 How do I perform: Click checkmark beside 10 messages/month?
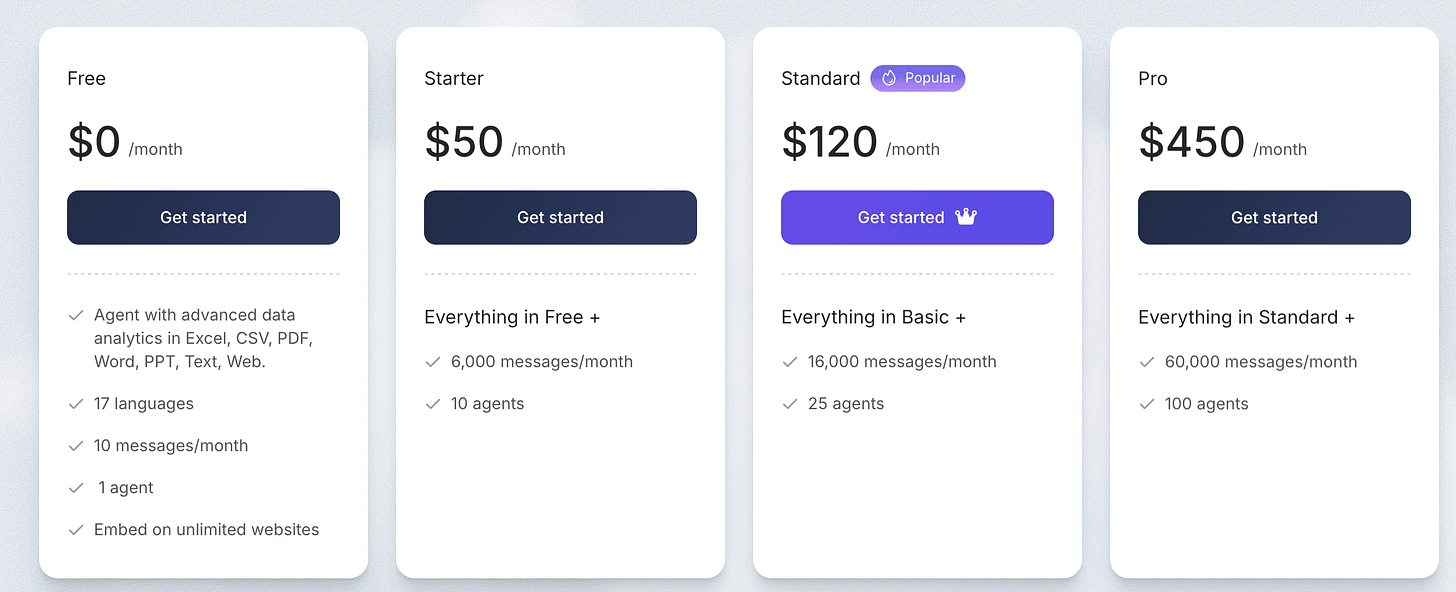pos(75,446)
